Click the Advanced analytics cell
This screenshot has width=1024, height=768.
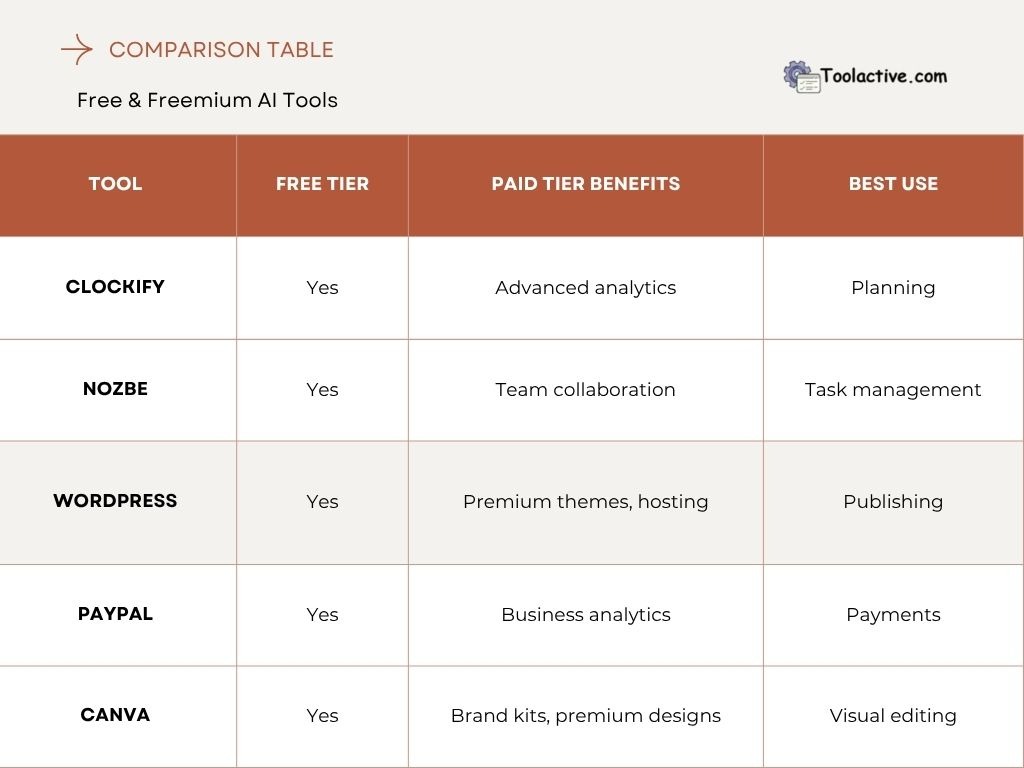(585, 288)
